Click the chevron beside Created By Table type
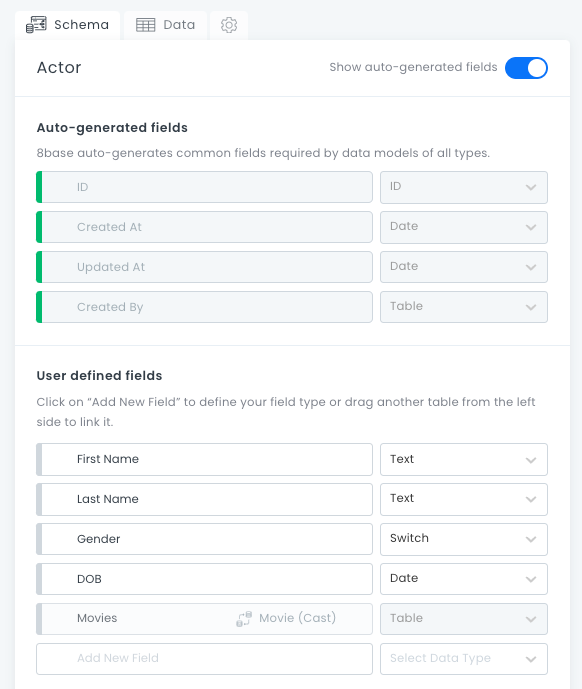Viewport: 582px width, 689px height. (531, 307)
